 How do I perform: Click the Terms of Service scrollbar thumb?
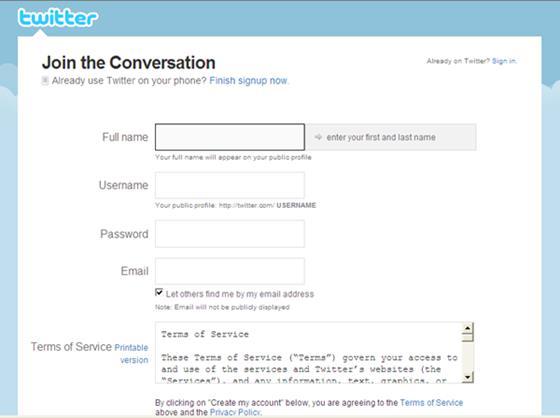point(467,337)
